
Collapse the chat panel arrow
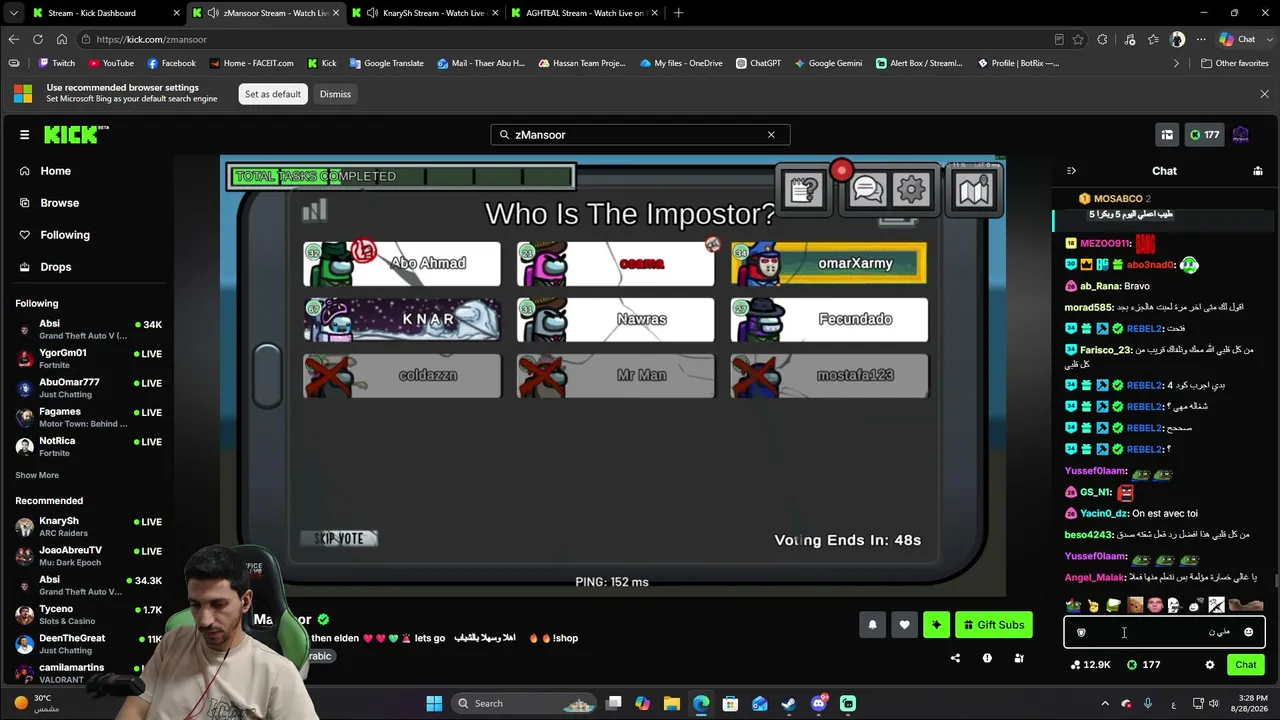[1071, 171]
